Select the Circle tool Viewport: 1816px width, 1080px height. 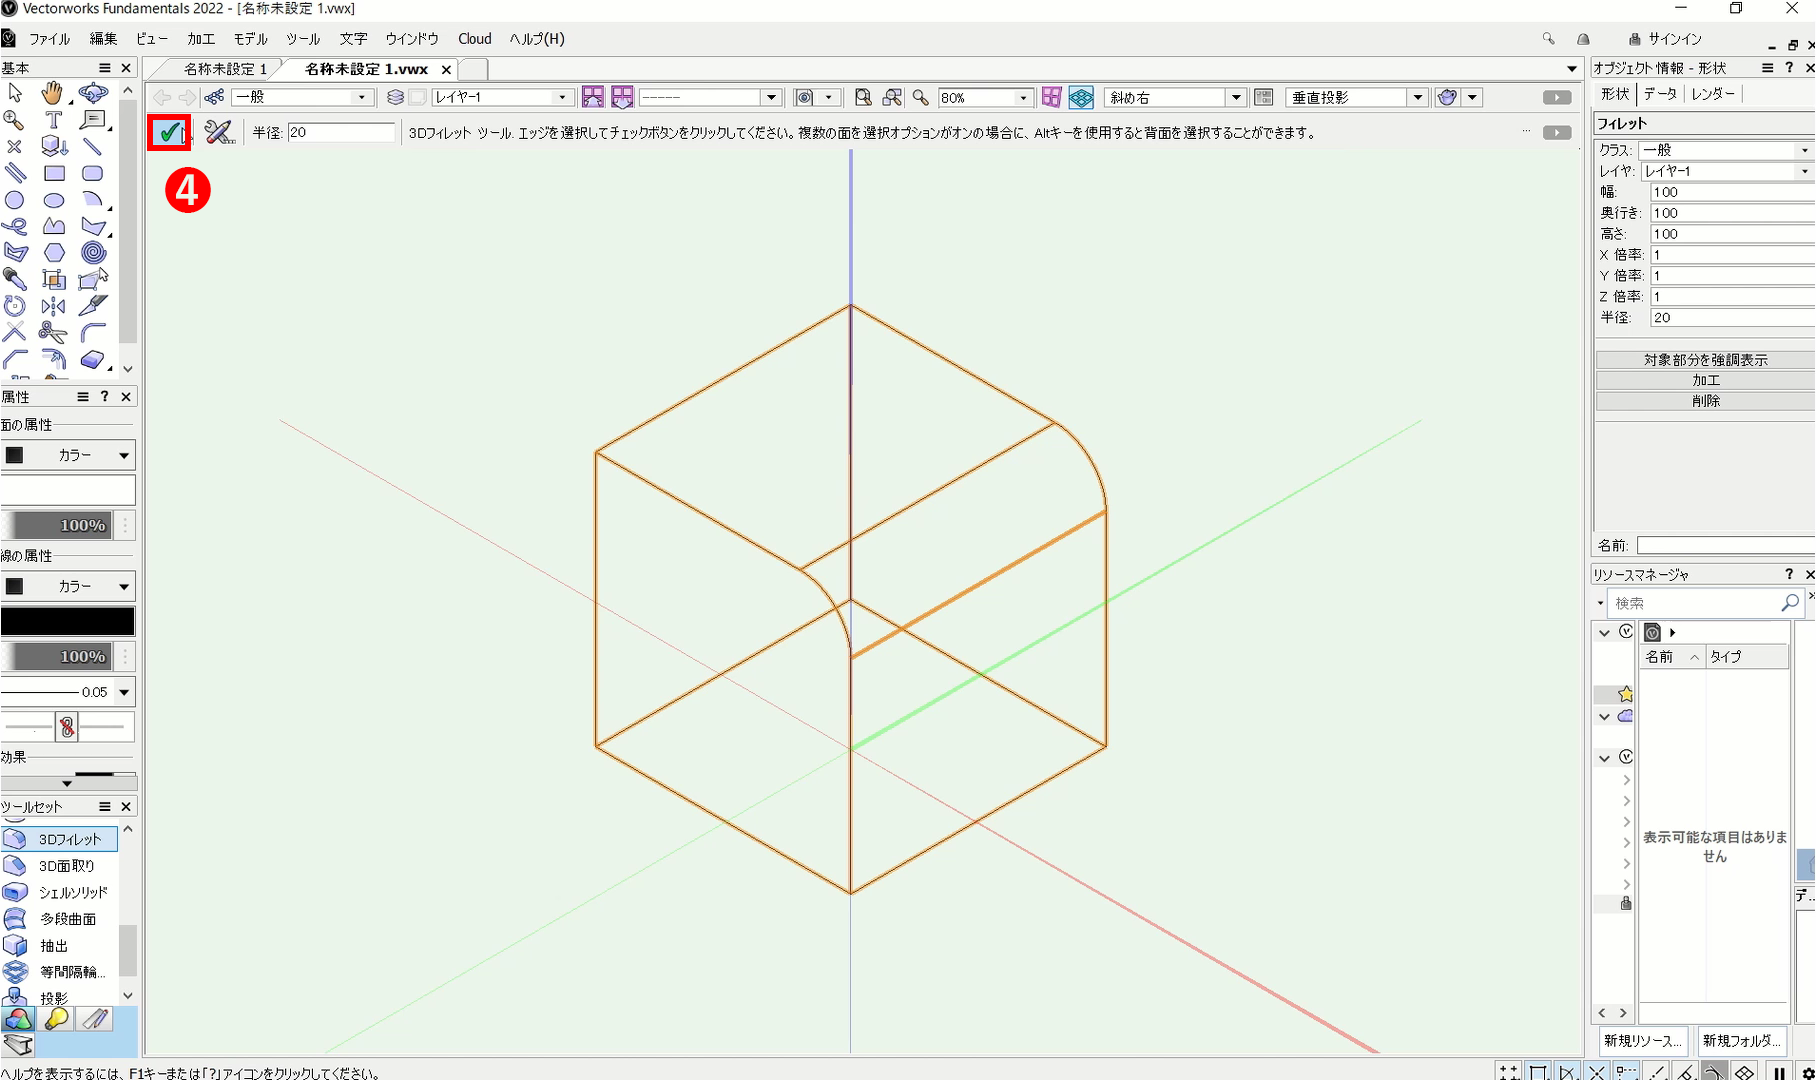tap(15, 200)
